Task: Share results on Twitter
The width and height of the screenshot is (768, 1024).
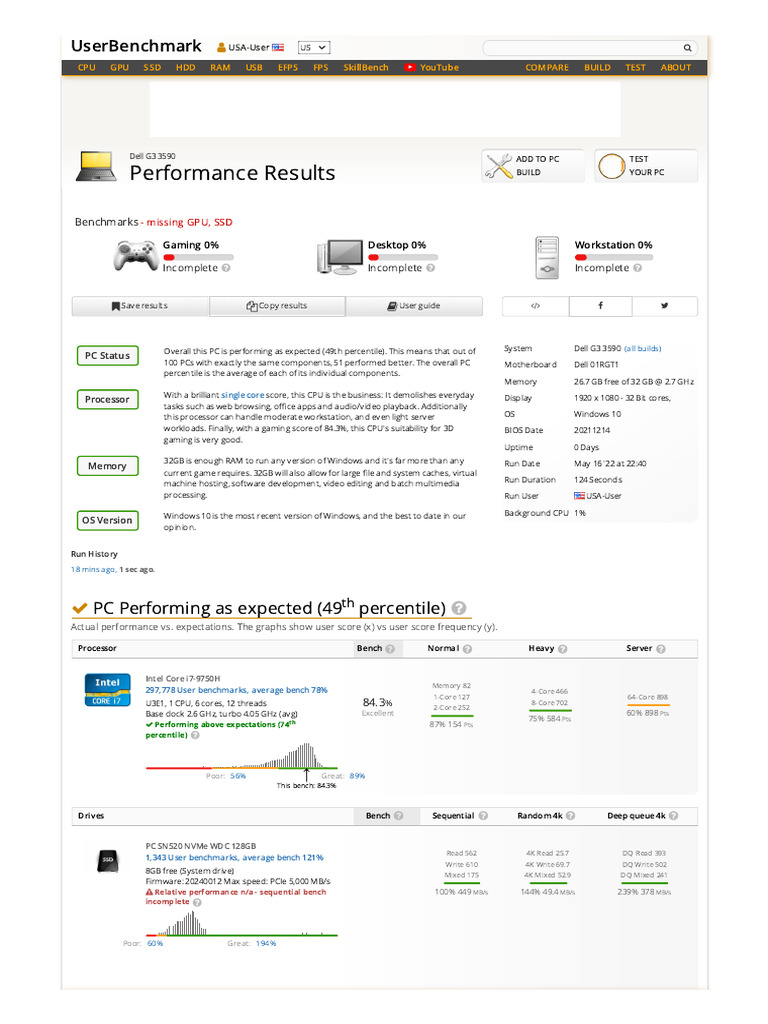Action: point(665,306)
